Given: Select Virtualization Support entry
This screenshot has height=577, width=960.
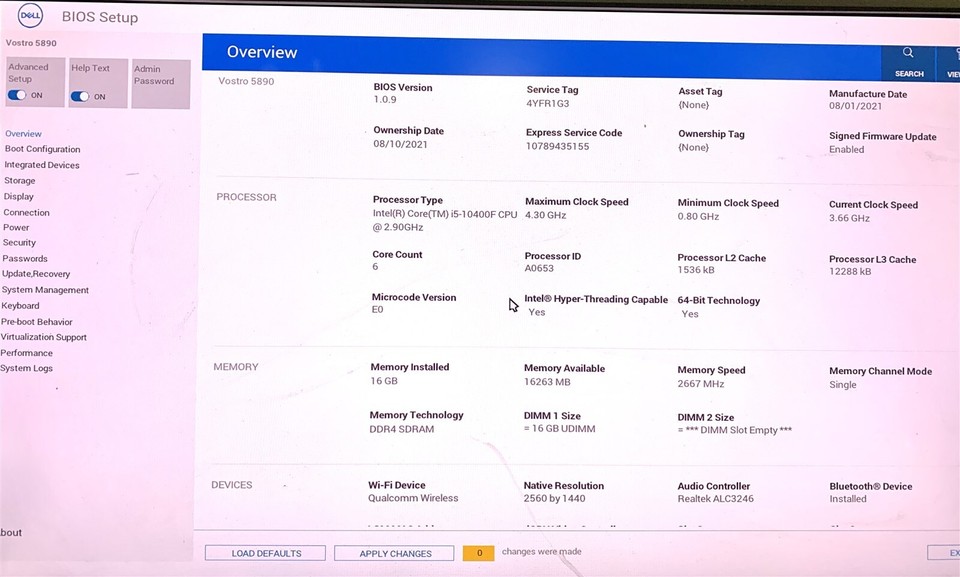Looking at the screenshot, I should coord(43,337).
